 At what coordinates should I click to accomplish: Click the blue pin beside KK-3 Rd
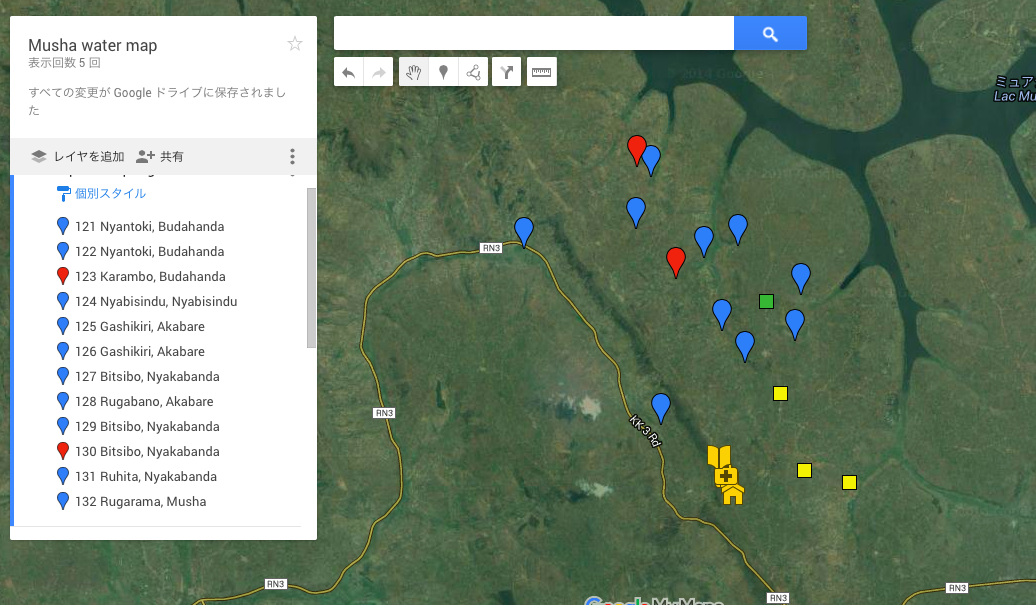[x=661, y=408]
